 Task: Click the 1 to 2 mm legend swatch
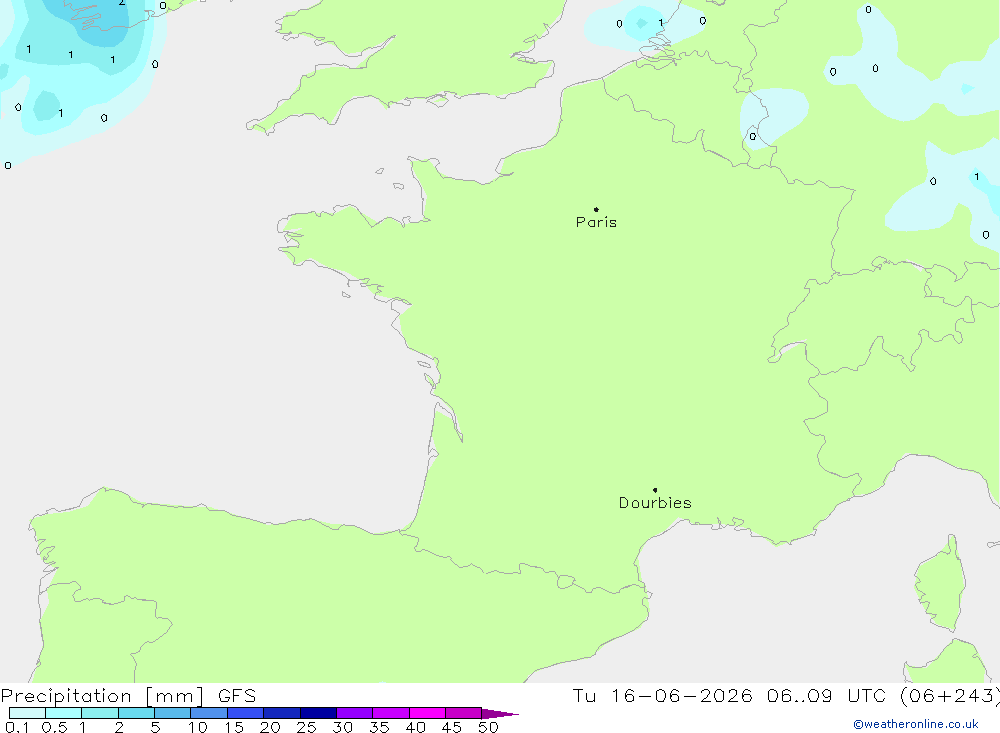coord(99,713)
